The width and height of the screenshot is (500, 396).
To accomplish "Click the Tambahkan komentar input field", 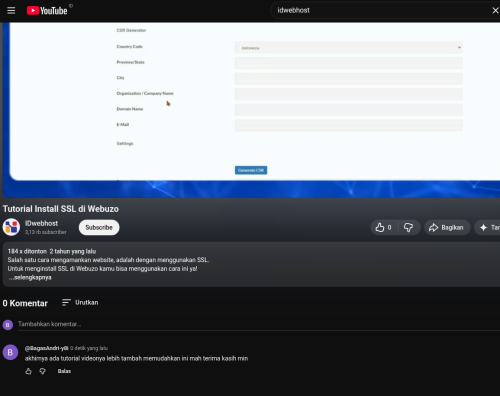I will pos(258,324).
